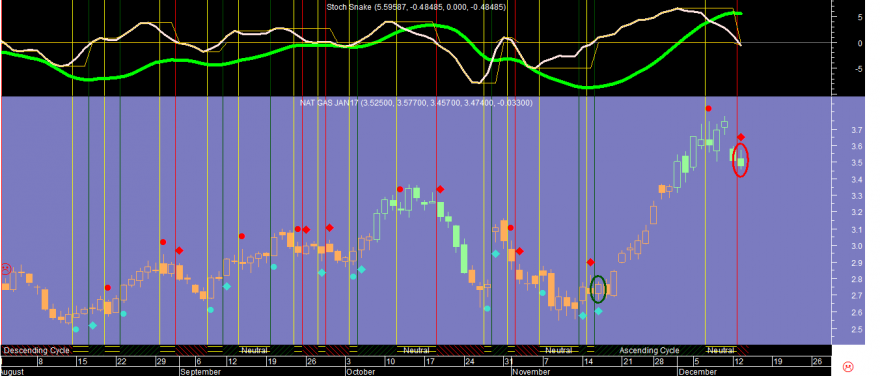The width and height of the screenshot is (880, 376).
Task: Select the cyan dot beneath the September 8 candle
Action: [x=210, y=310]
